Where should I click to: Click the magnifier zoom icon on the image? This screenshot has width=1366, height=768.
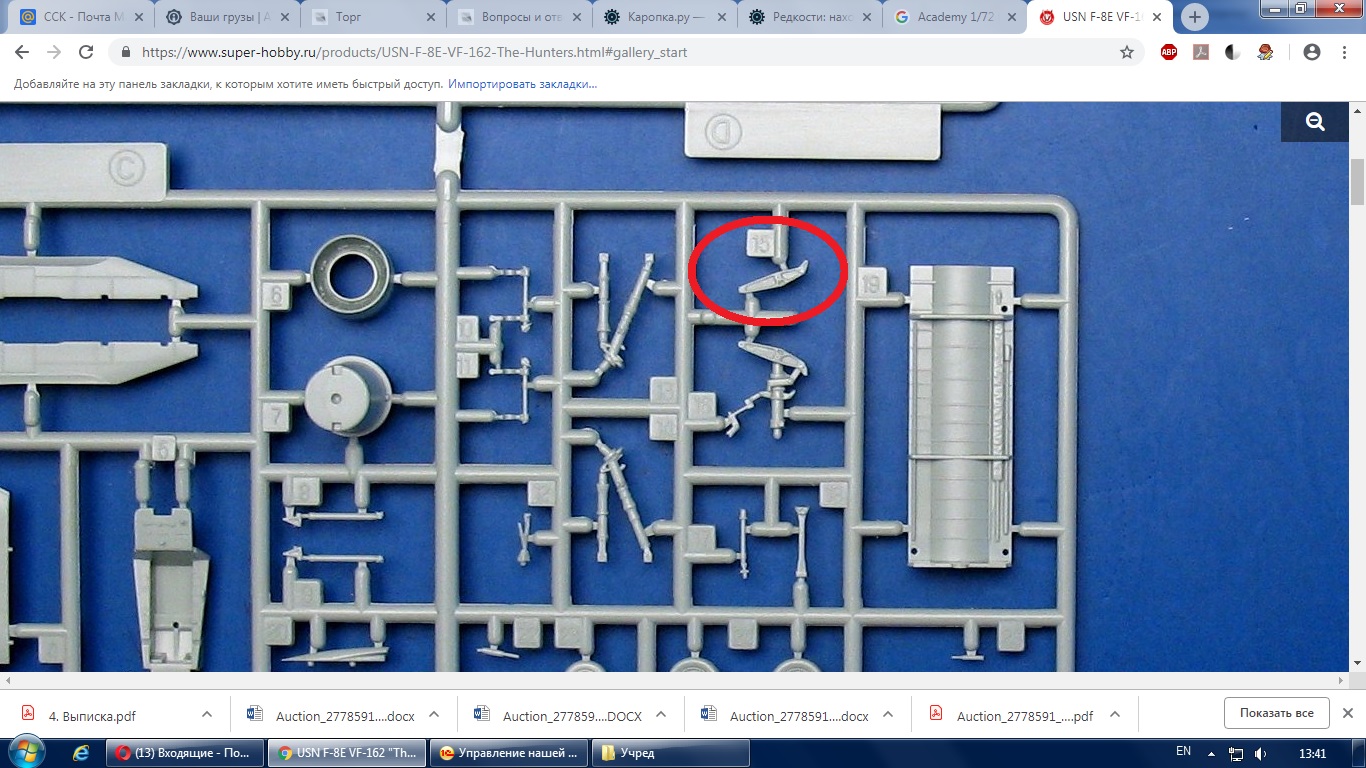coord(1314,122)
